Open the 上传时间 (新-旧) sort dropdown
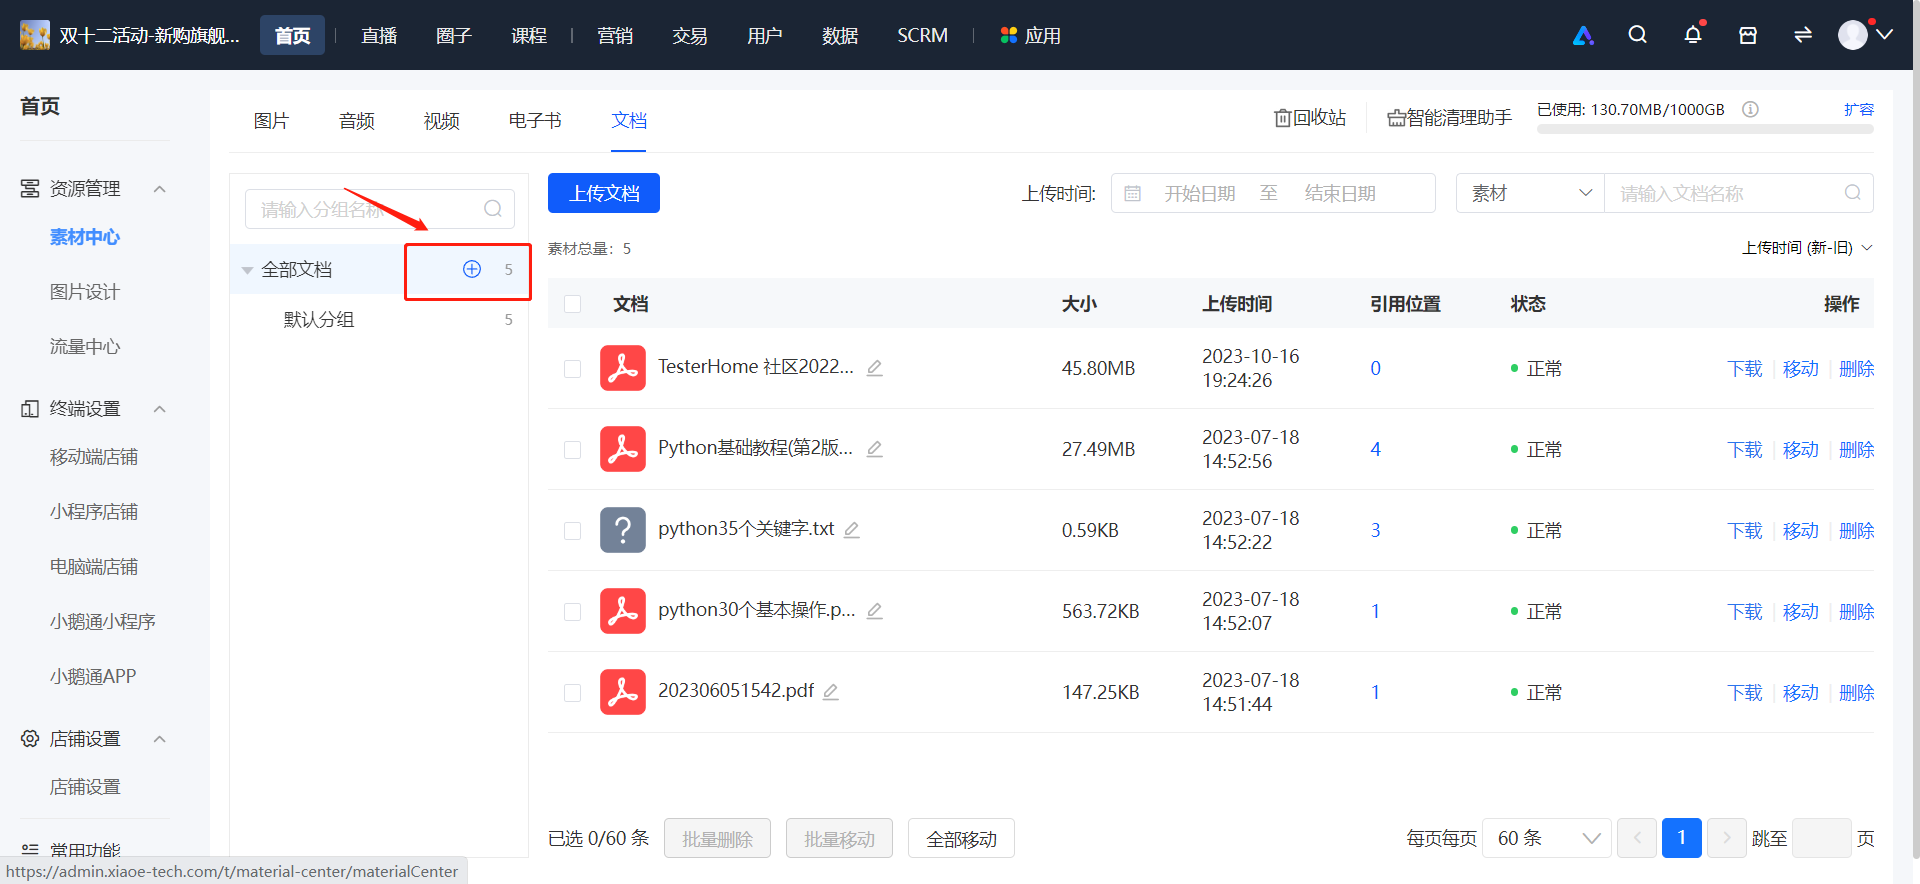The height and width of the screenshot is (884, 1920). (1807, 247)
